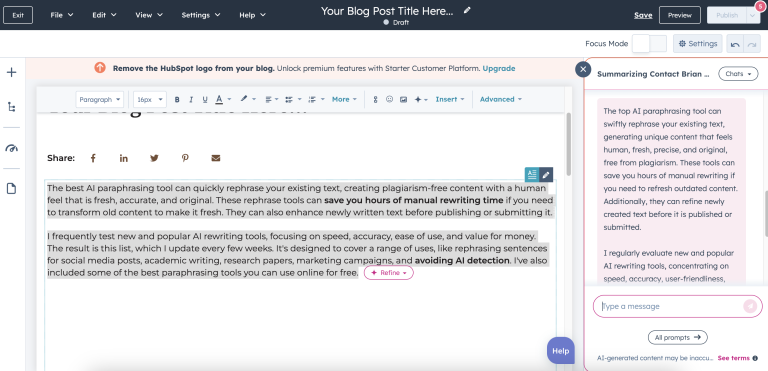Open the Help menu
Image resolution: width=768 pixels, height=371 pixels.
click(252, 15)
